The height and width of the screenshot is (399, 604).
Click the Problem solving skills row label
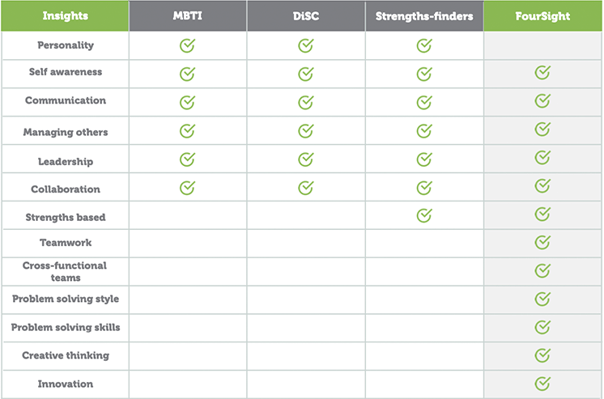[65, 327]
